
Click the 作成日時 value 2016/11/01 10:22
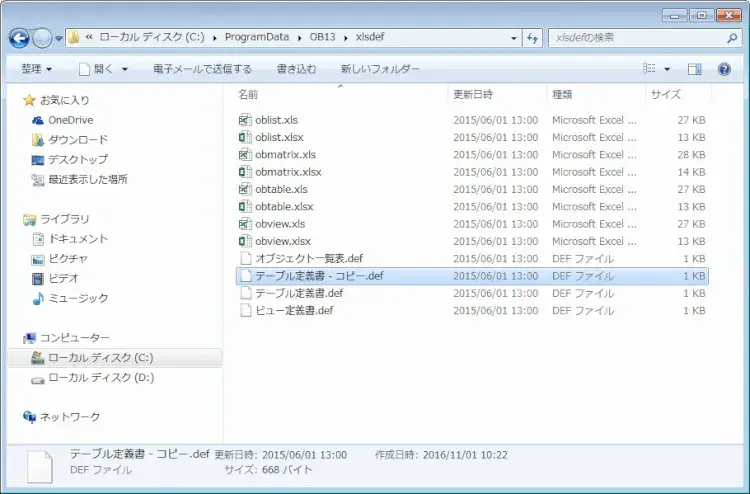coord(465,455)
